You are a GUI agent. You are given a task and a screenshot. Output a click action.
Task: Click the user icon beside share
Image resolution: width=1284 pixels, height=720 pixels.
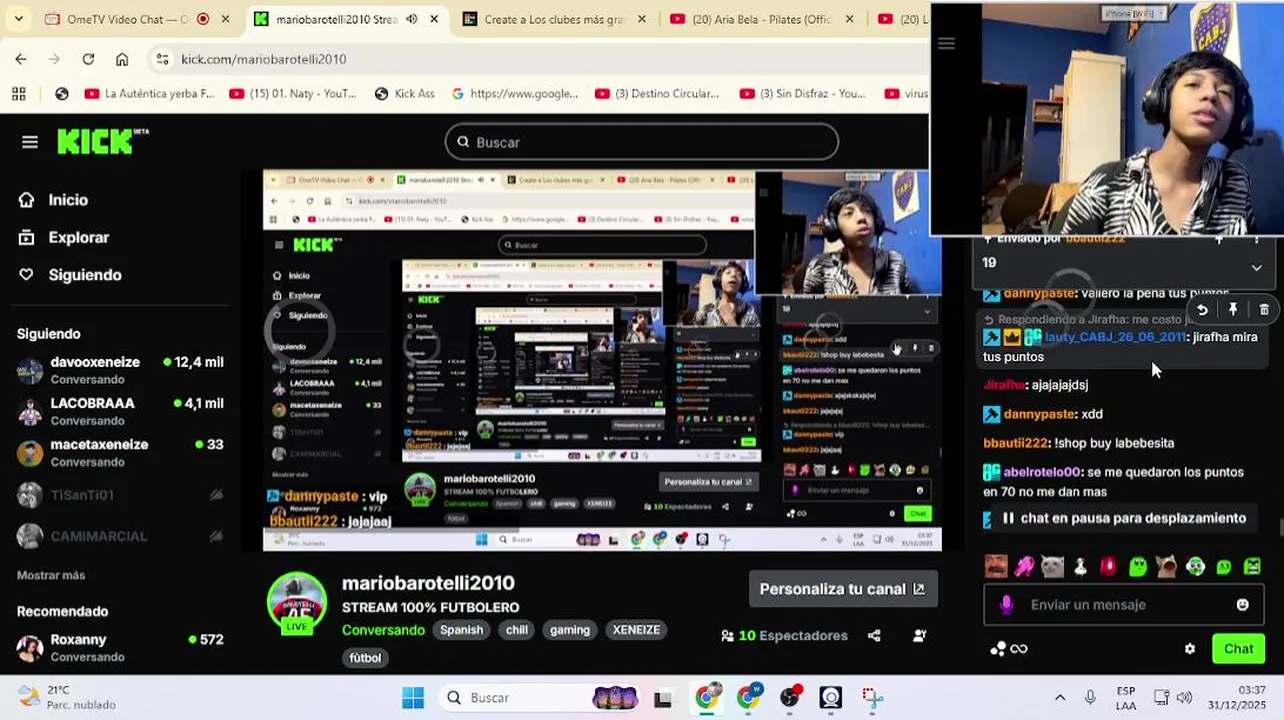(x=920, y=635)
